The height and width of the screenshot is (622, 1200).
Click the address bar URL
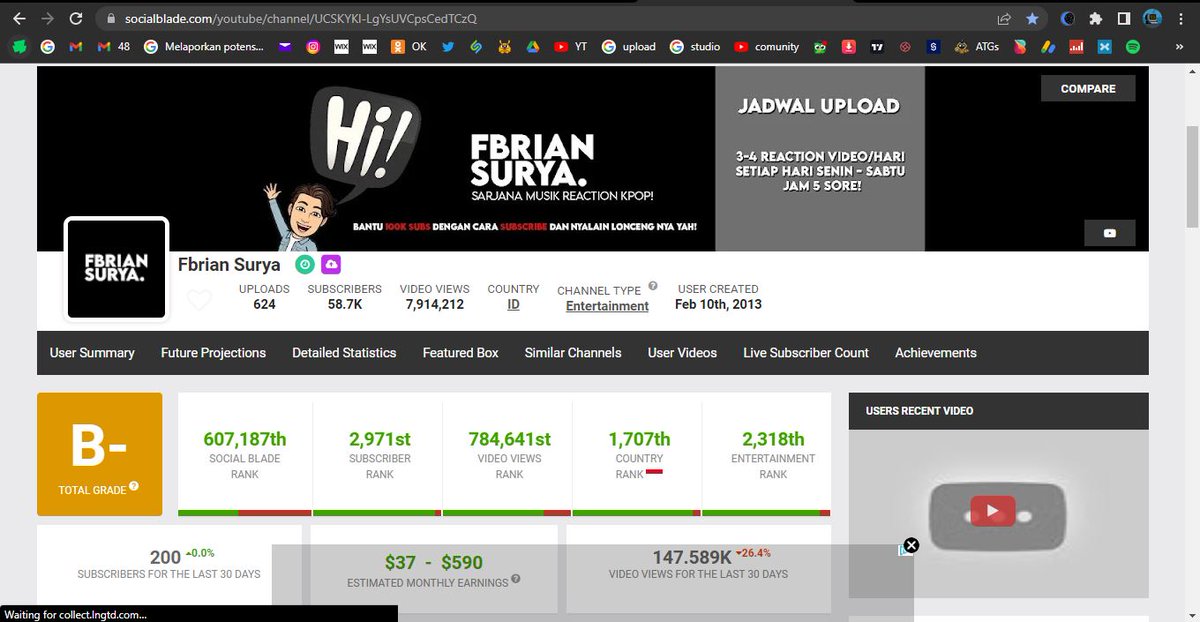pos(300,18)
